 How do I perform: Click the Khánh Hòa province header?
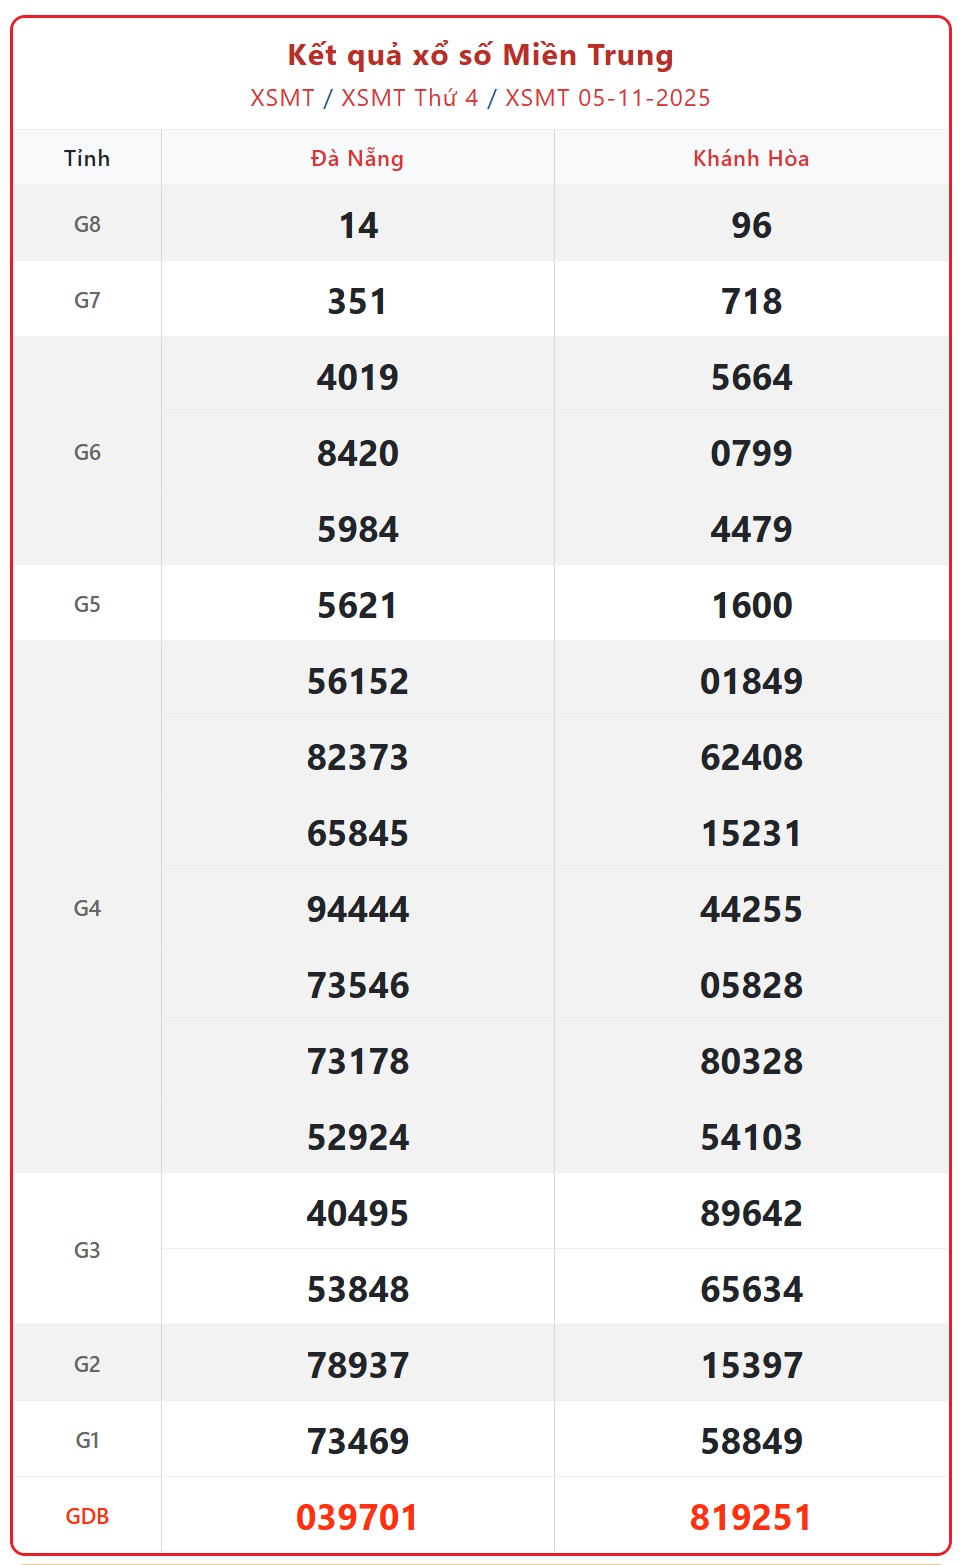[751, 158]
